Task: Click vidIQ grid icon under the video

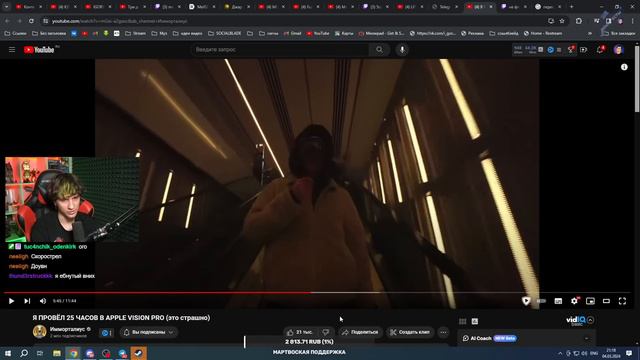Action: [462, 321]
